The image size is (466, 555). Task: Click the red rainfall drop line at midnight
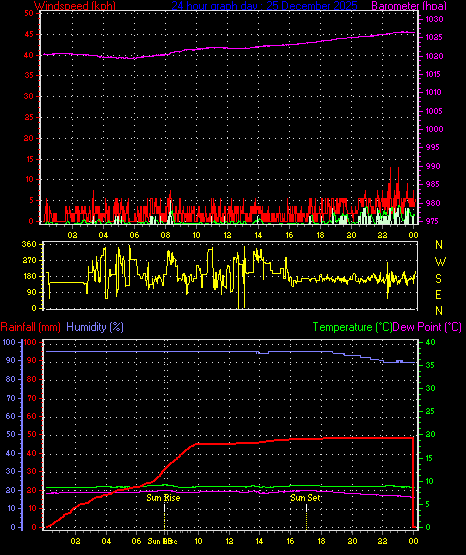tap(413, 482)
